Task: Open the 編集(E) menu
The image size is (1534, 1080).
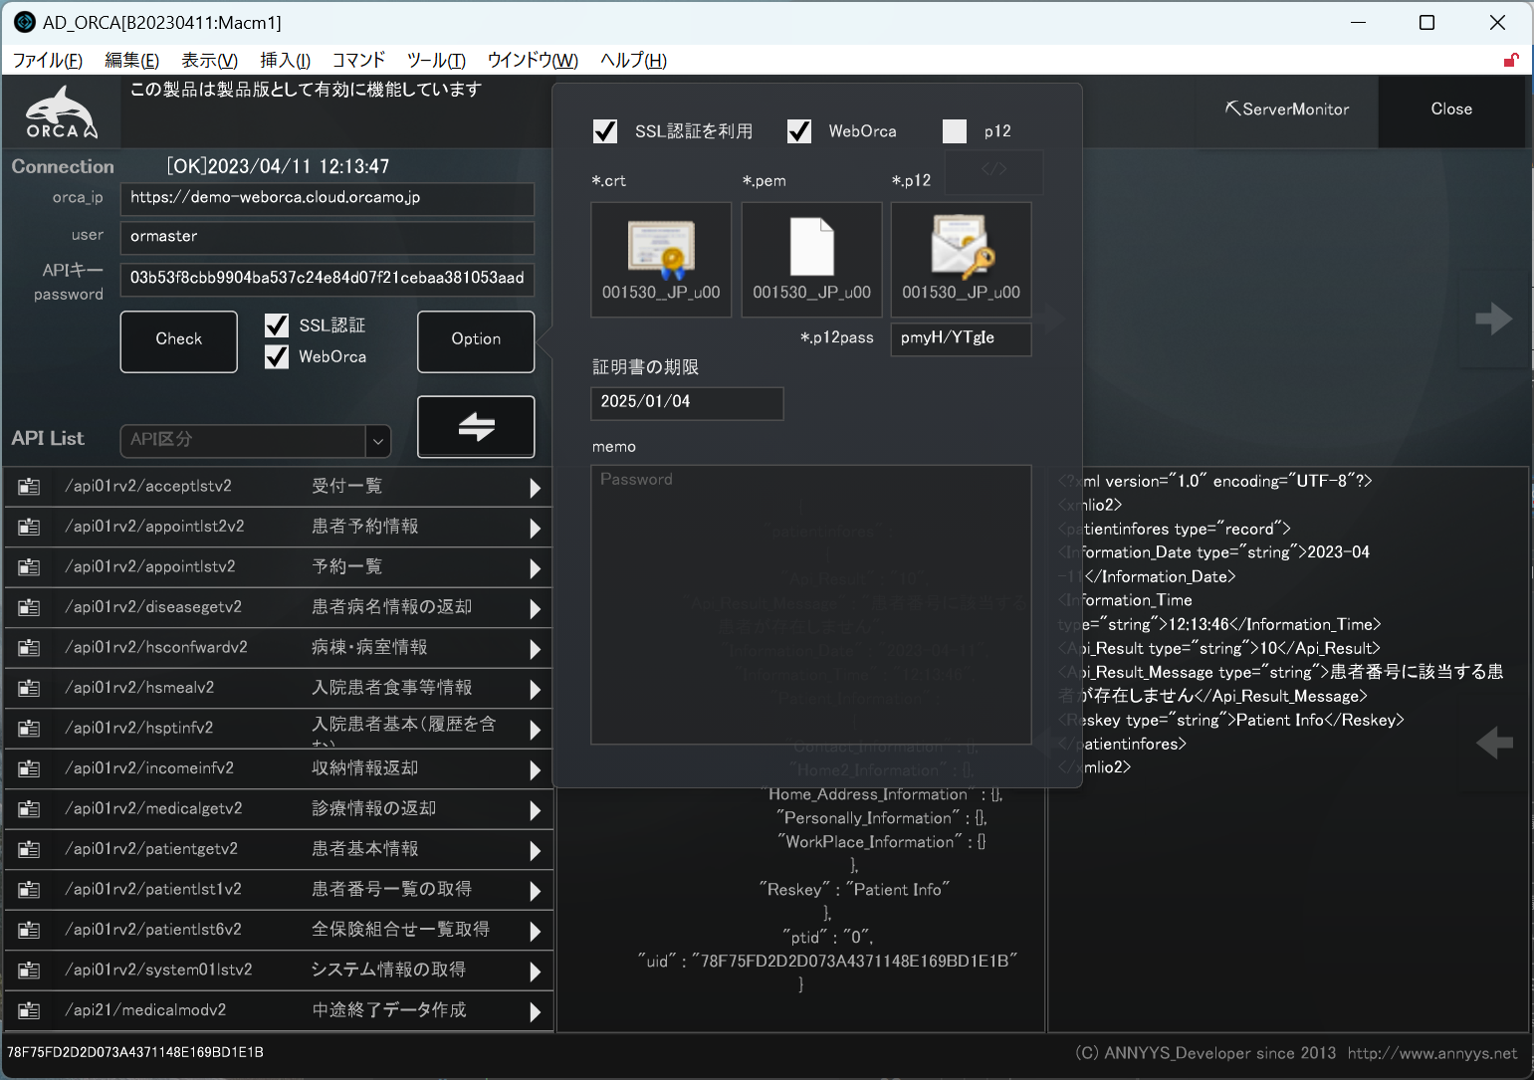Action: [132, 60]
